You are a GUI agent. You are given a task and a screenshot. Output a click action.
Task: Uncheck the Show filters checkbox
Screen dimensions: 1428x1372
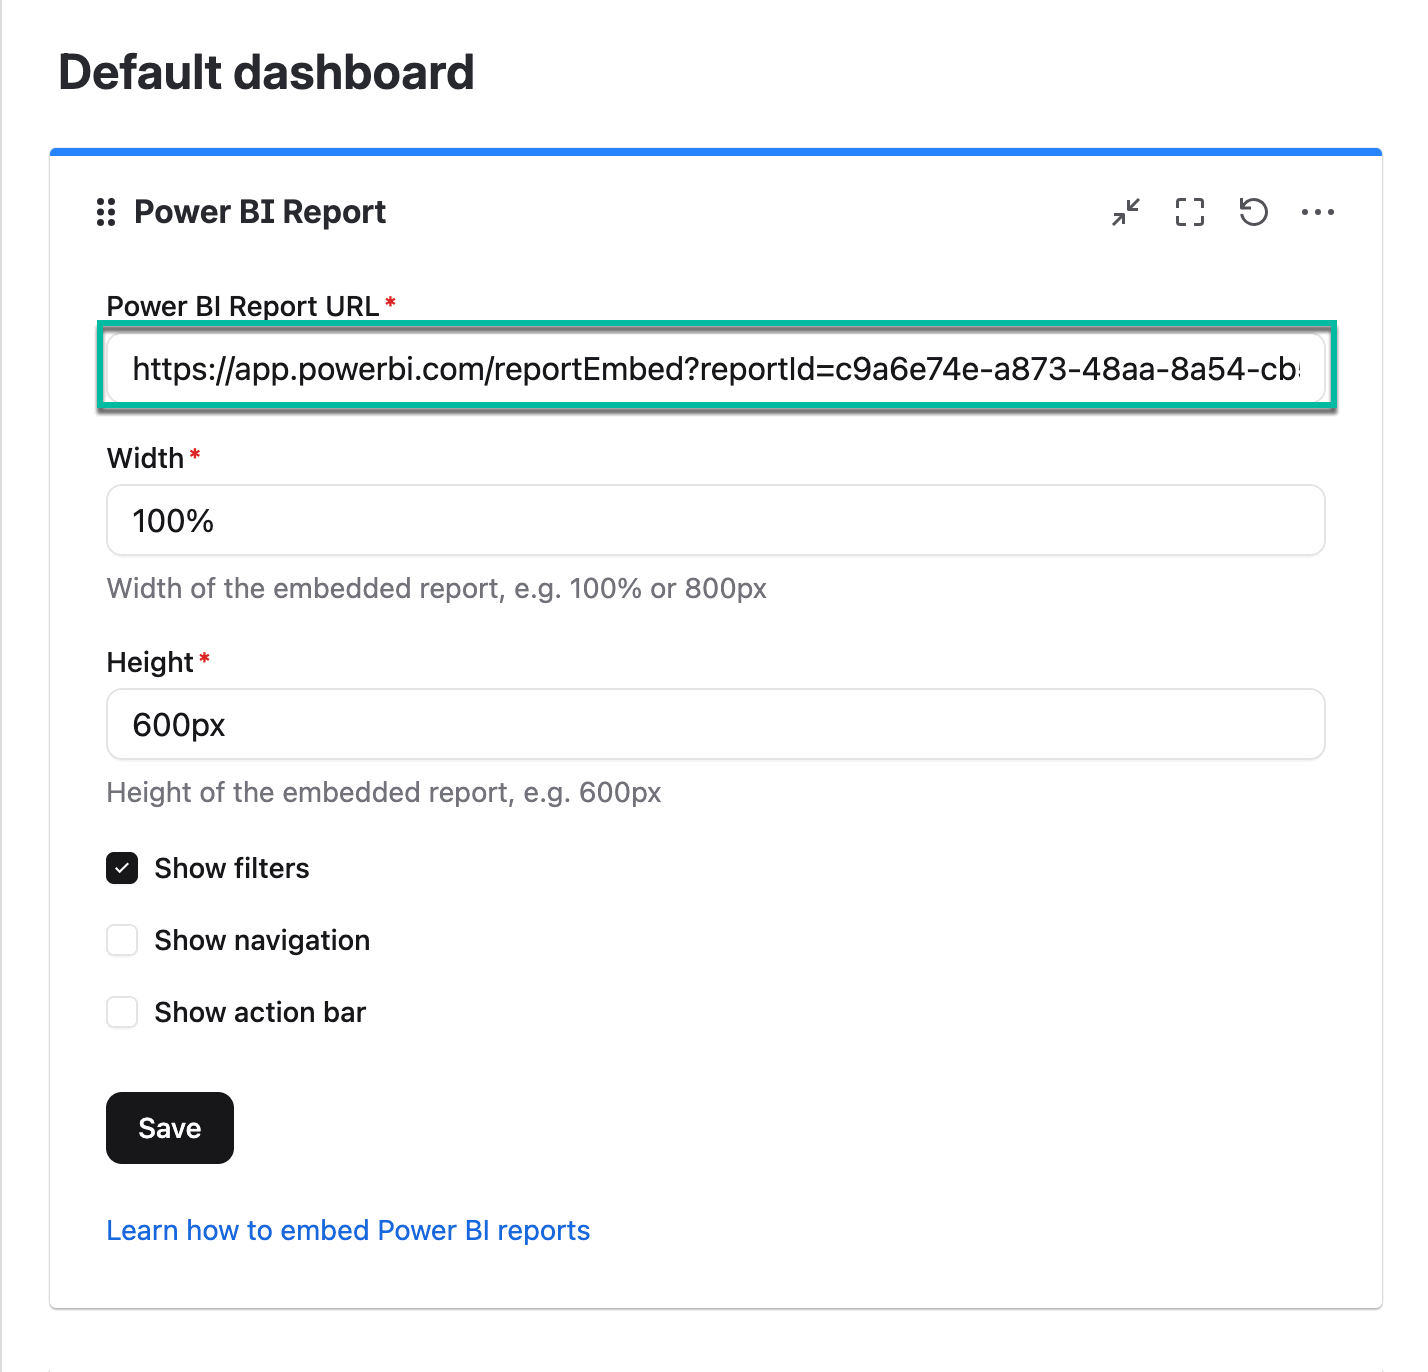122,868
